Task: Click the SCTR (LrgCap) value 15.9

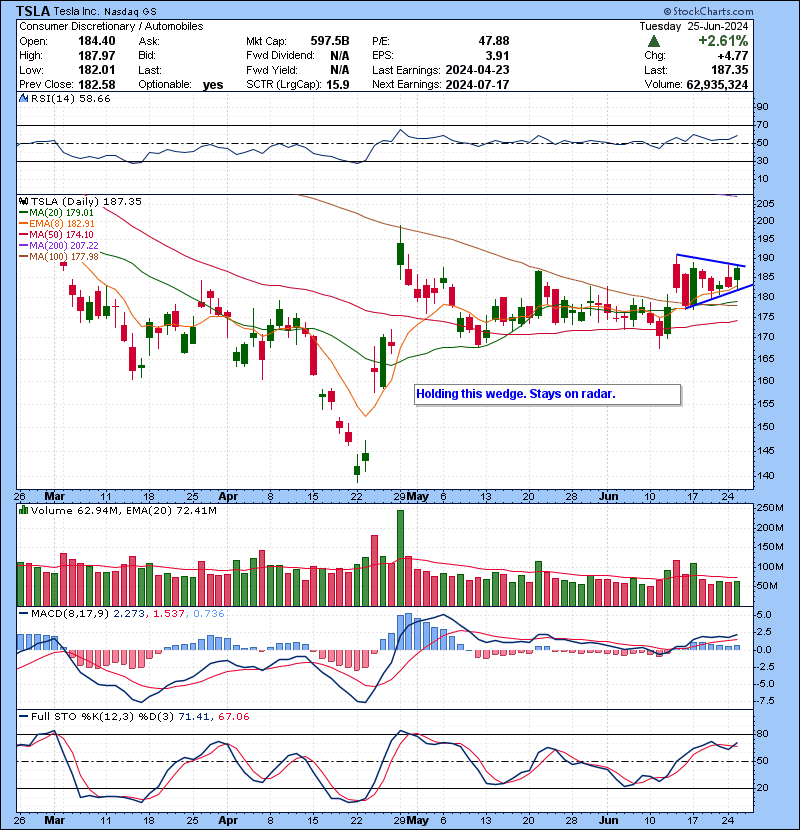Action: click(x=338, y=85)
